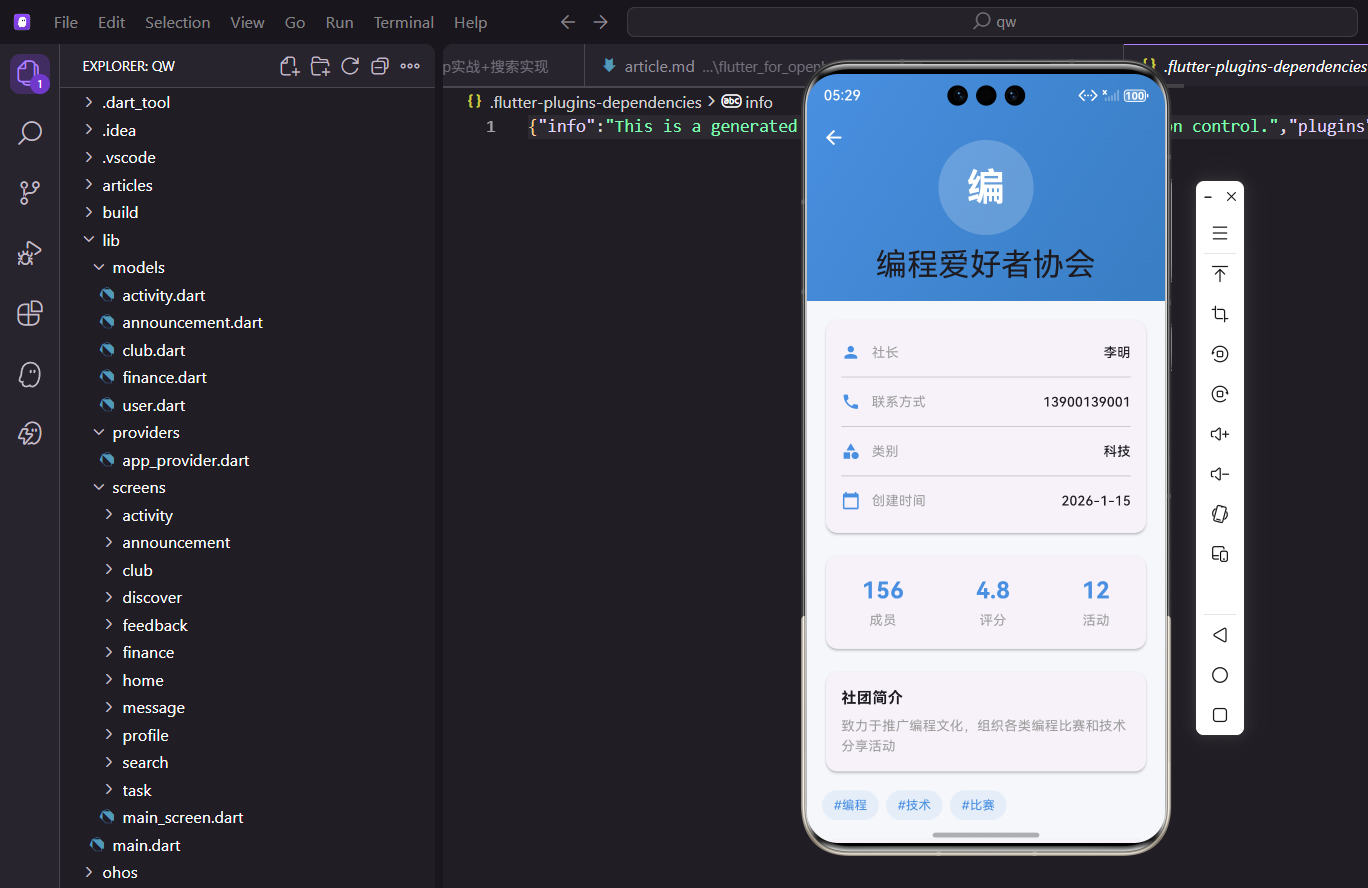Open the New File icon in Explorer

(x=289, y=65)
